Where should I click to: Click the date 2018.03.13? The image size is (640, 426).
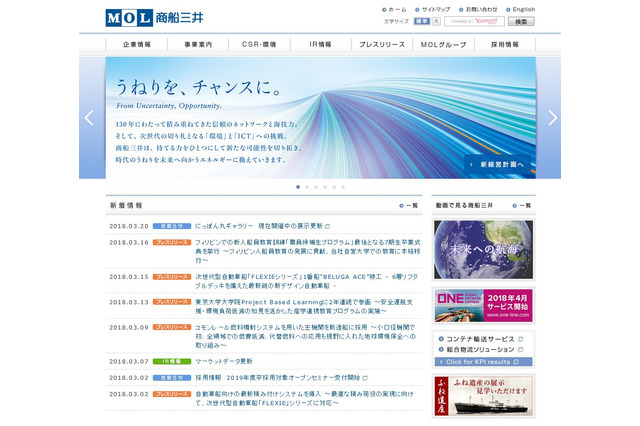coord(129,302)
